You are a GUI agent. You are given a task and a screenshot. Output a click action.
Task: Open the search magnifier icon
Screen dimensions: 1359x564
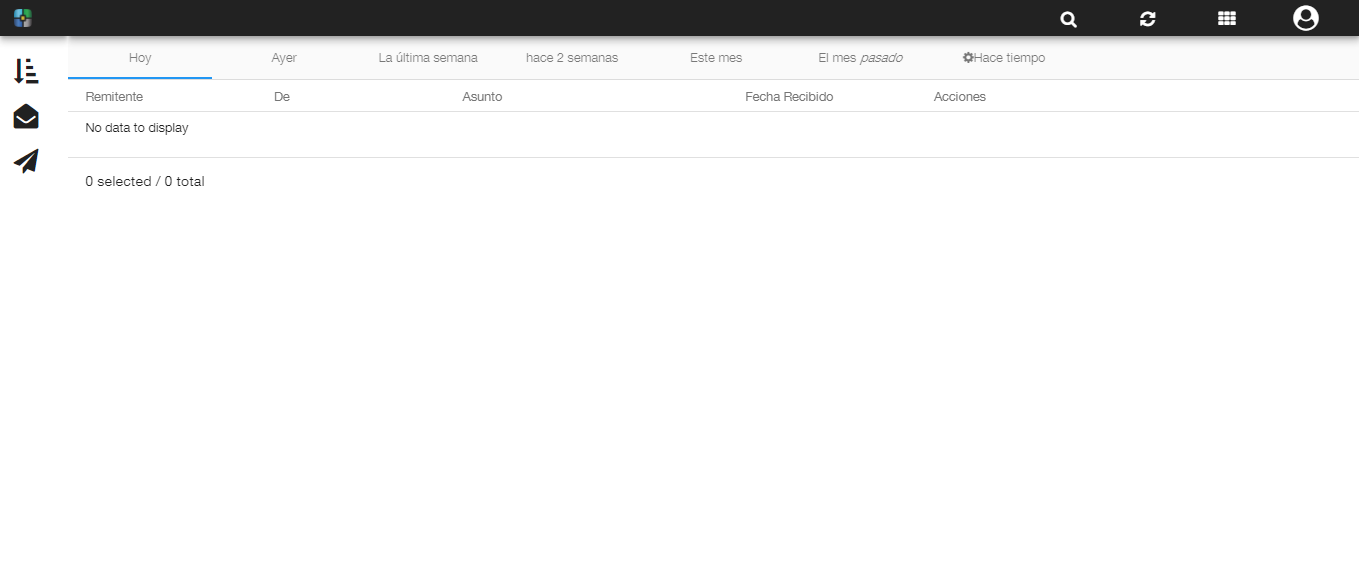click(1068, 19)
